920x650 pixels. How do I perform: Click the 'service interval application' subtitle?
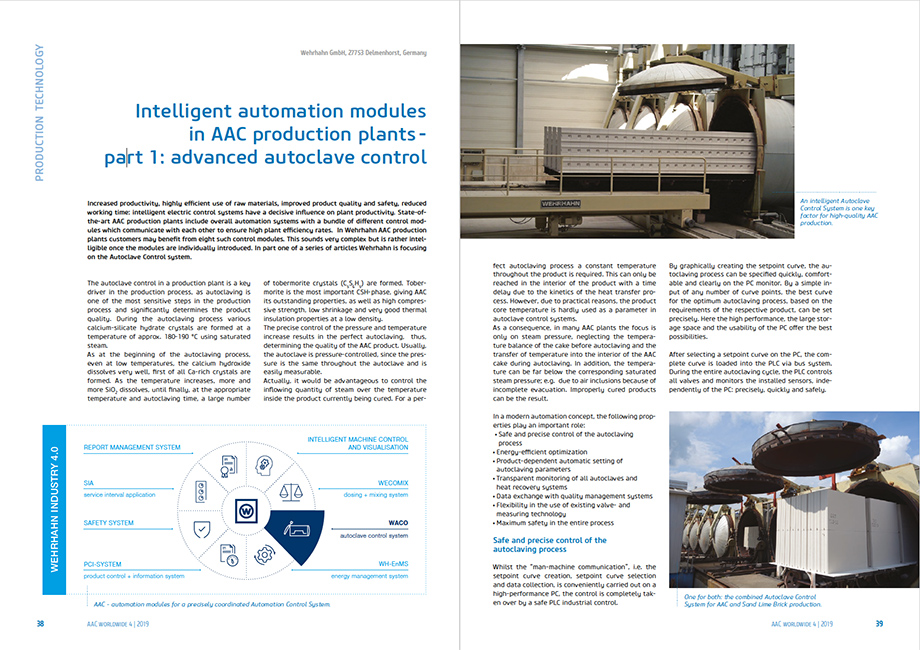click(x=119, y=495)
